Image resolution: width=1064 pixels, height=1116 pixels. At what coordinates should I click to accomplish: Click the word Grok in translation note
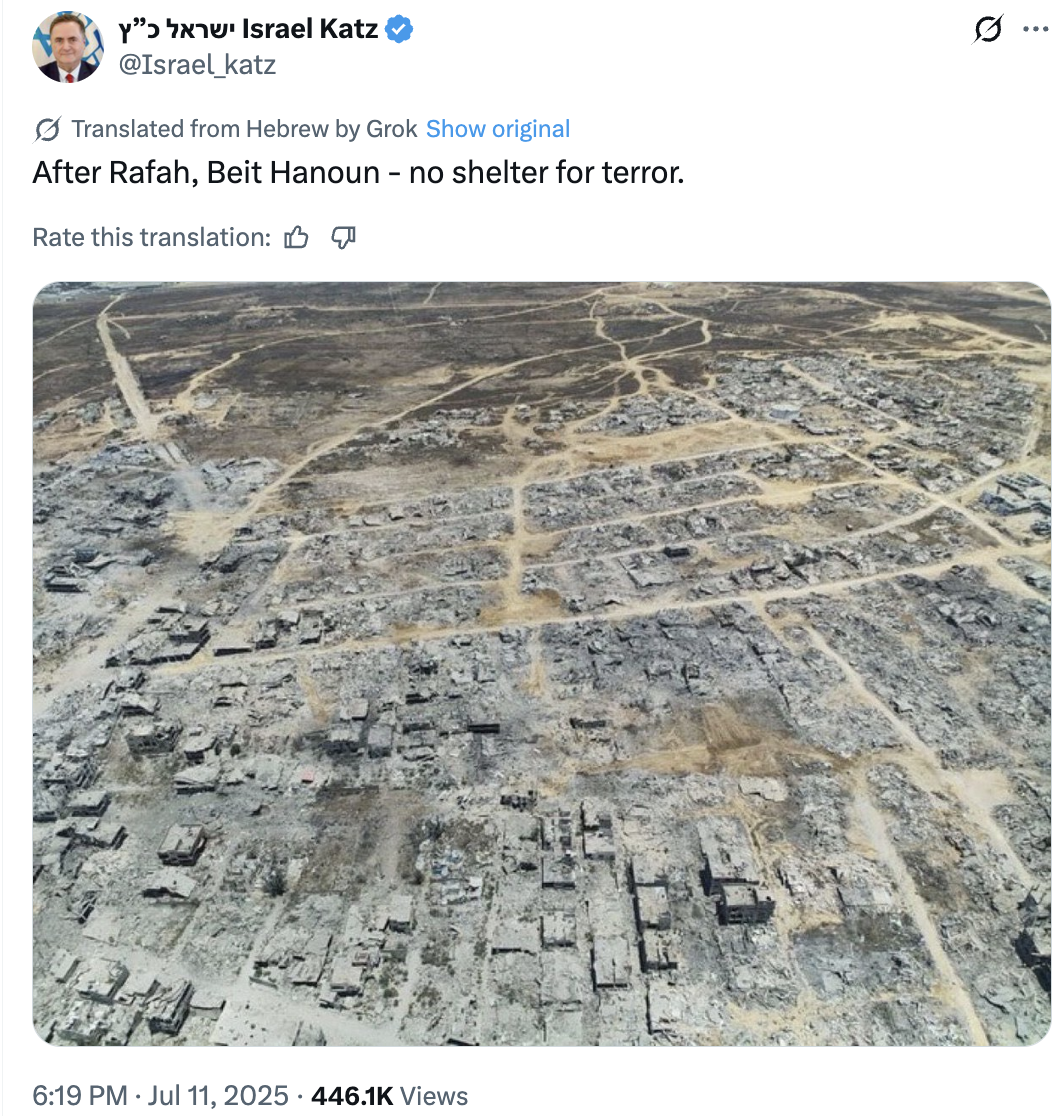pyautogui.click(x=391, y=129)
